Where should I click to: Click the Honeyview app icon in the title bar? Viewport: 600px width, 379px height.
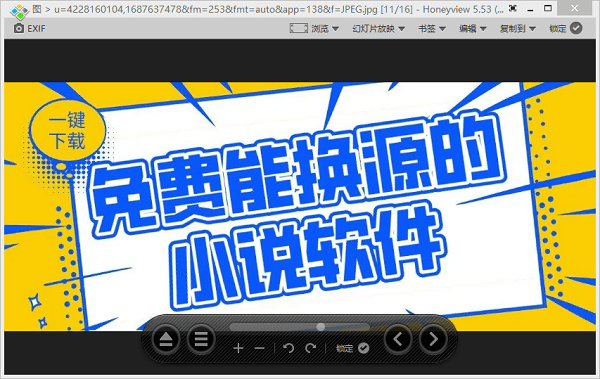[x=19, y=11]
